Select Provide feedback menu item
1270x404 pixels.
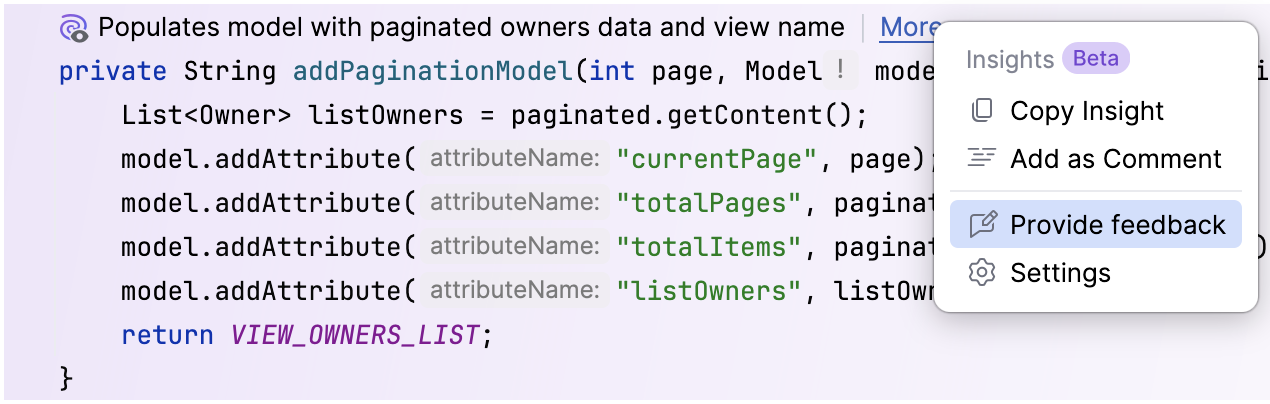coord(1096,224)
